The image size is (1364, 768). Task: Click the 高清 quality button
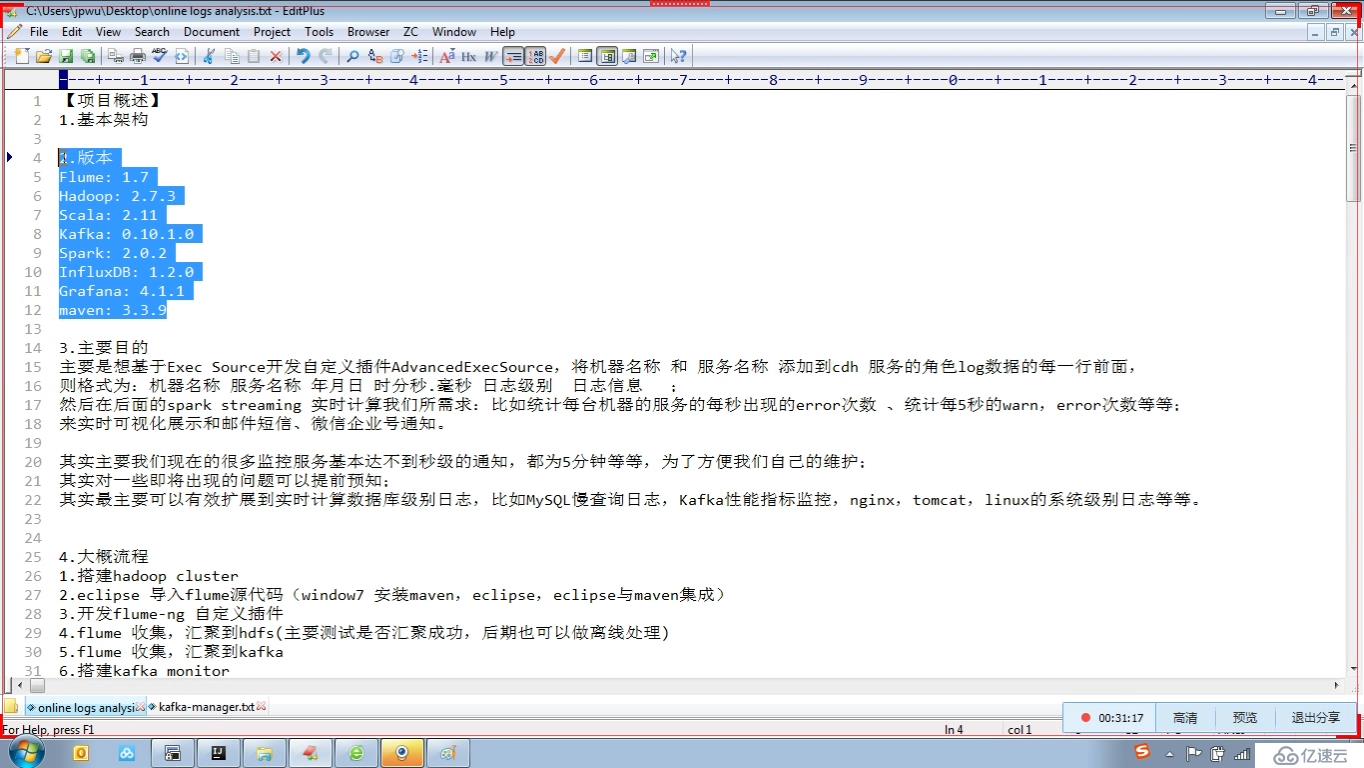(1185, 718)
